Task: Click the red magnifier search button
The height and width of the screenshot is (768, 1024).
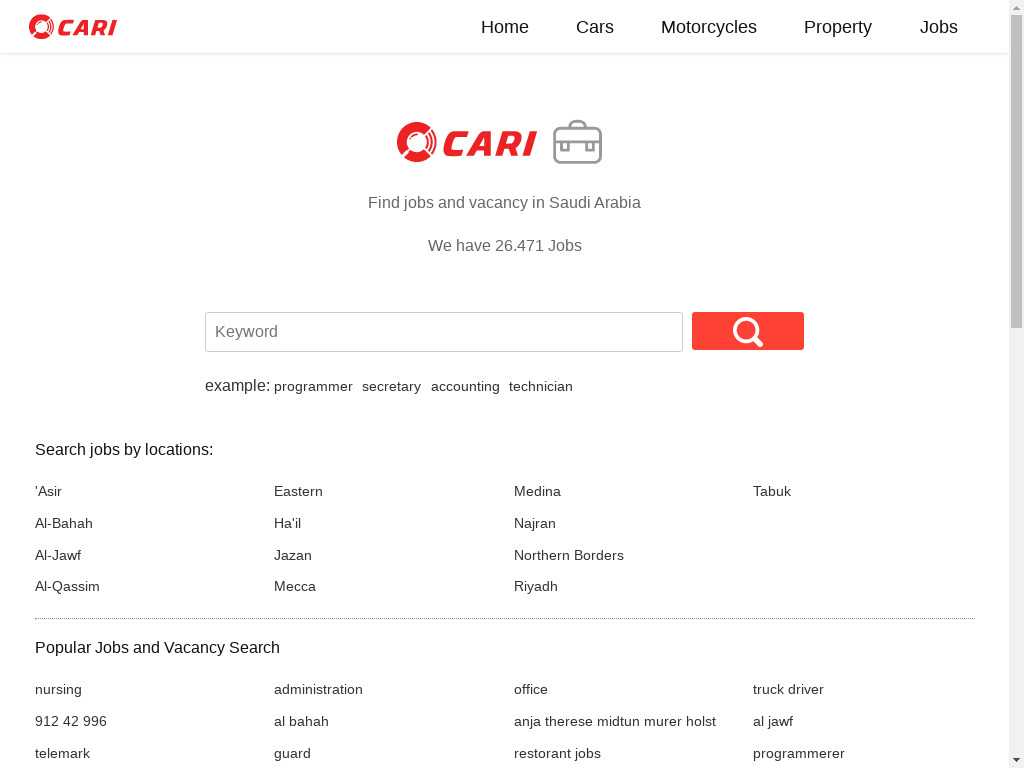Action: pyautogui.click(x=748, y=331)
